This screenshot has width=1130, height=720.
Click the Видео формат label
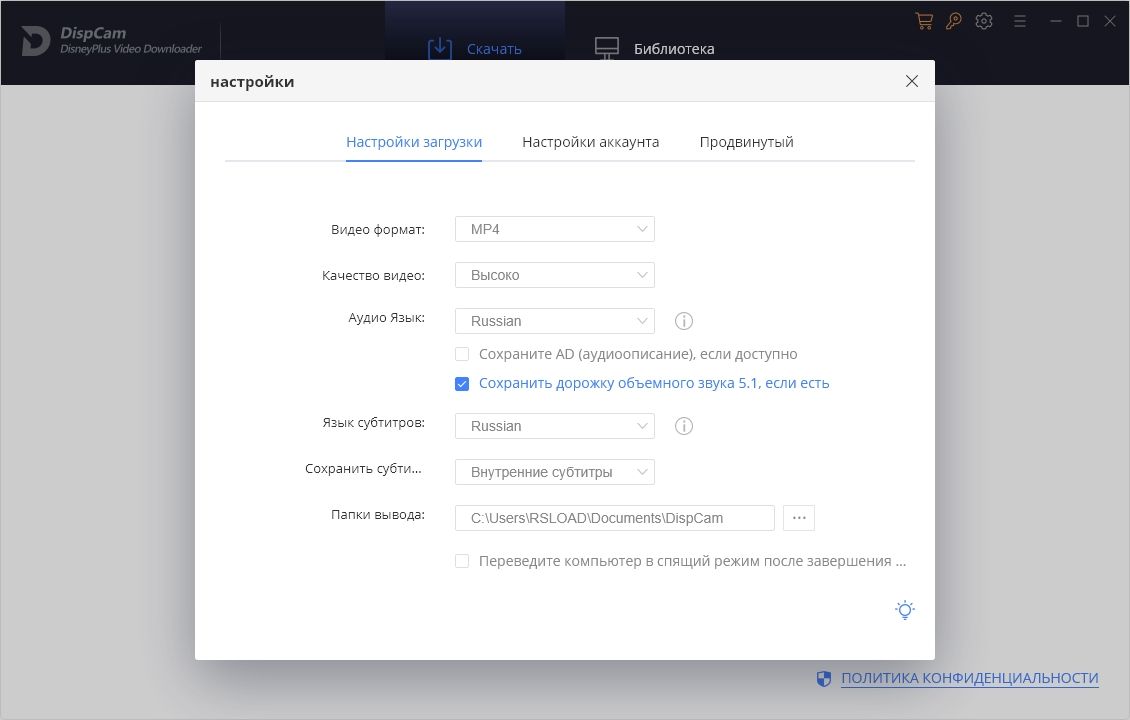click(378, 230)
